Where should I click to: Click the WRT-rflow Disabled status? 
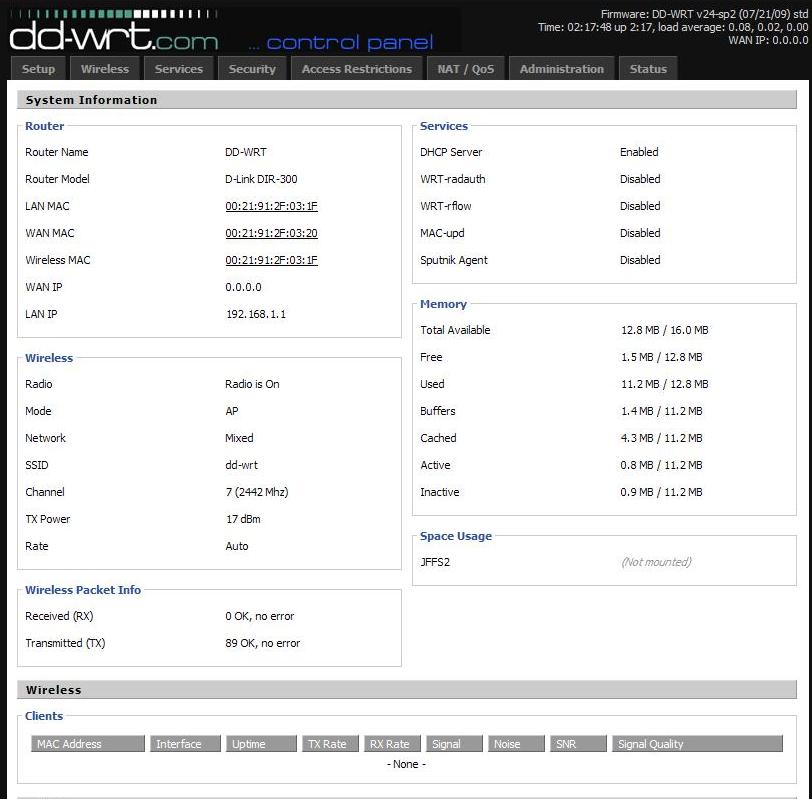coord(640,206)
